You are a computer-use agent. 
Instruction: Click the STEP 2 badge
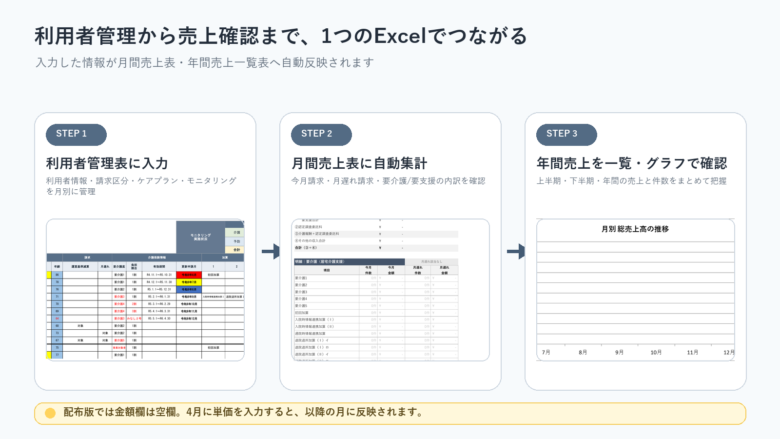[321, 134]
